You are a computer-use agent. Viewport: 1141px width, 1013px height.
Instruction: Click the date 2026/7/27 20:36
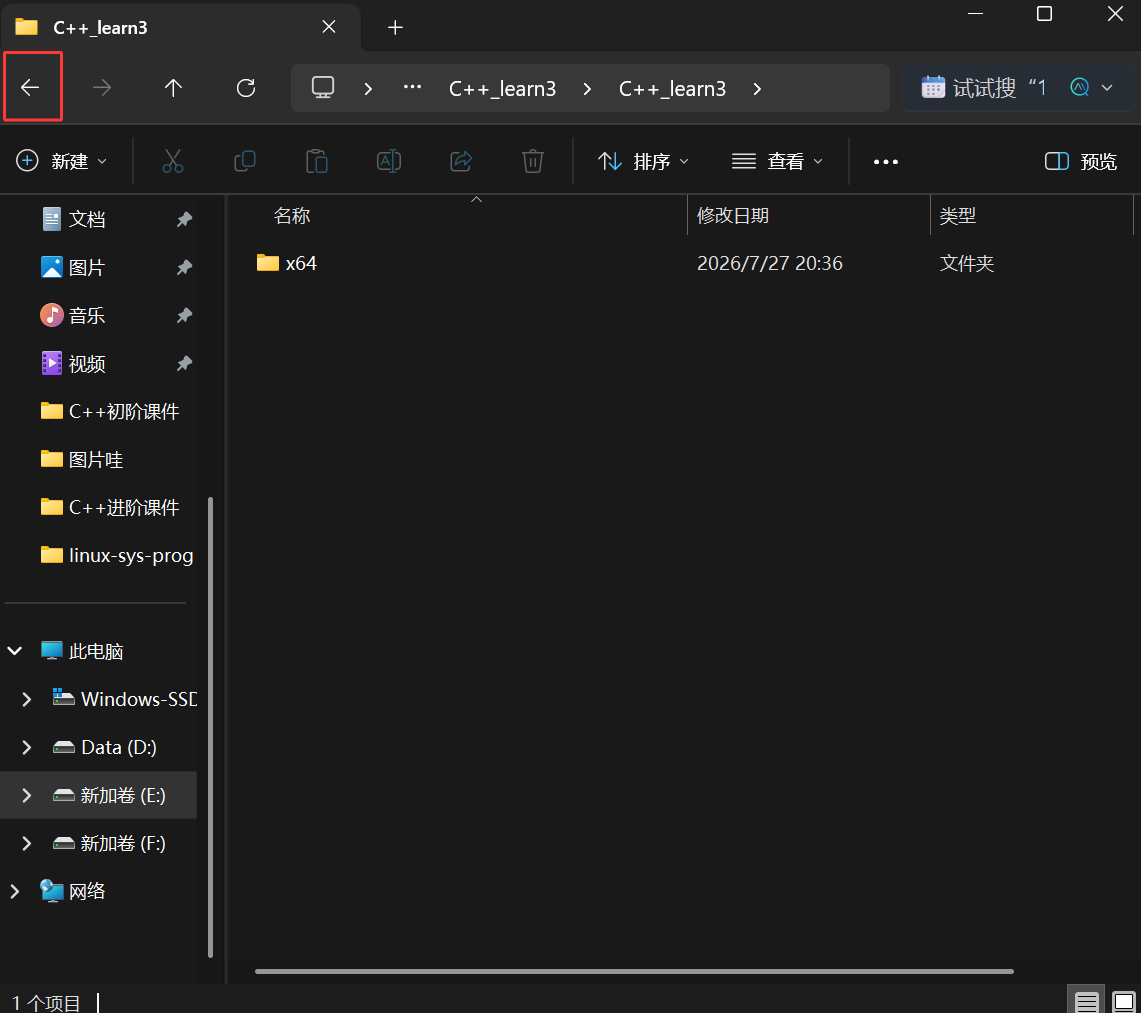[x=770, y=263]
